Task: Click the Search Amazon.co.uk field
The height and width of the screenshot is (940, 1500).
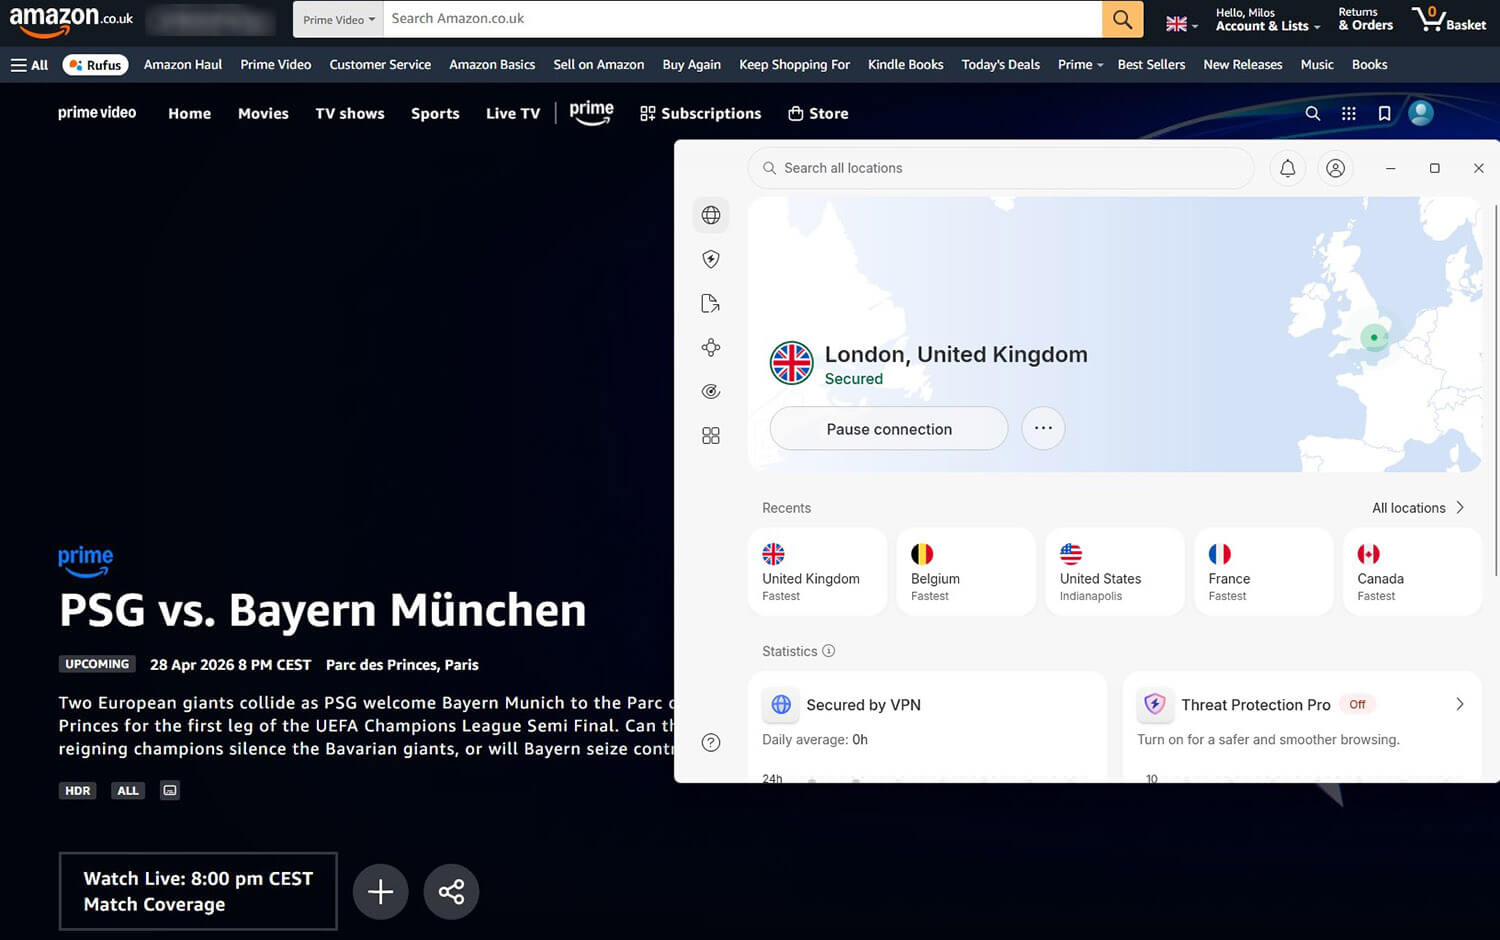Action: click(x=742, y=19)
